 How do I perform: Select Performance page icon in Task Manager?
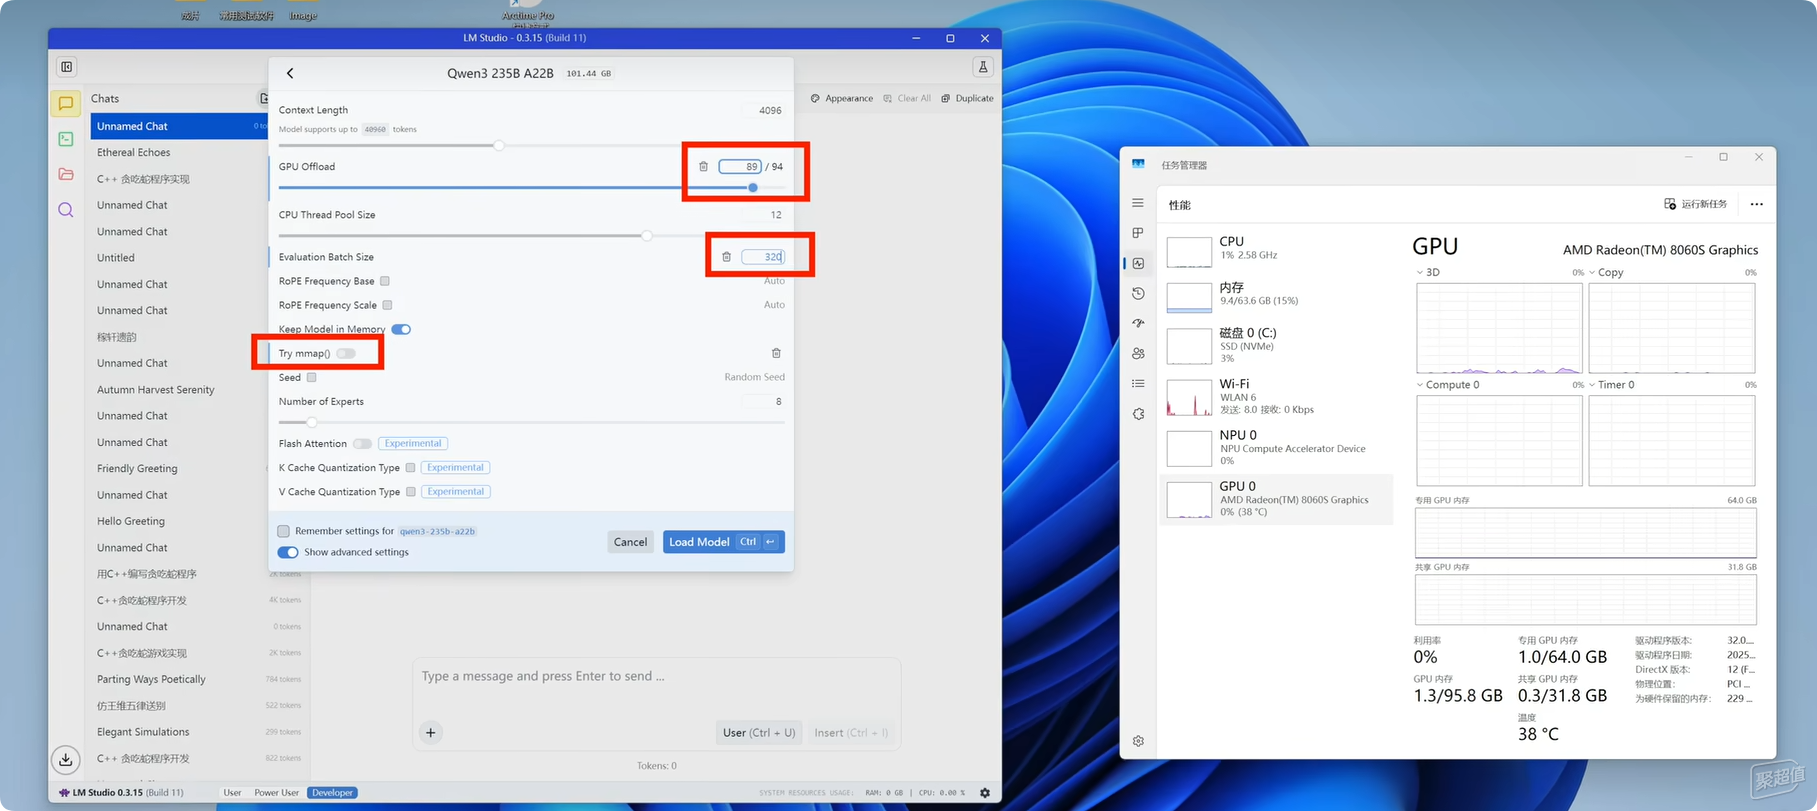click(1138, 263)
